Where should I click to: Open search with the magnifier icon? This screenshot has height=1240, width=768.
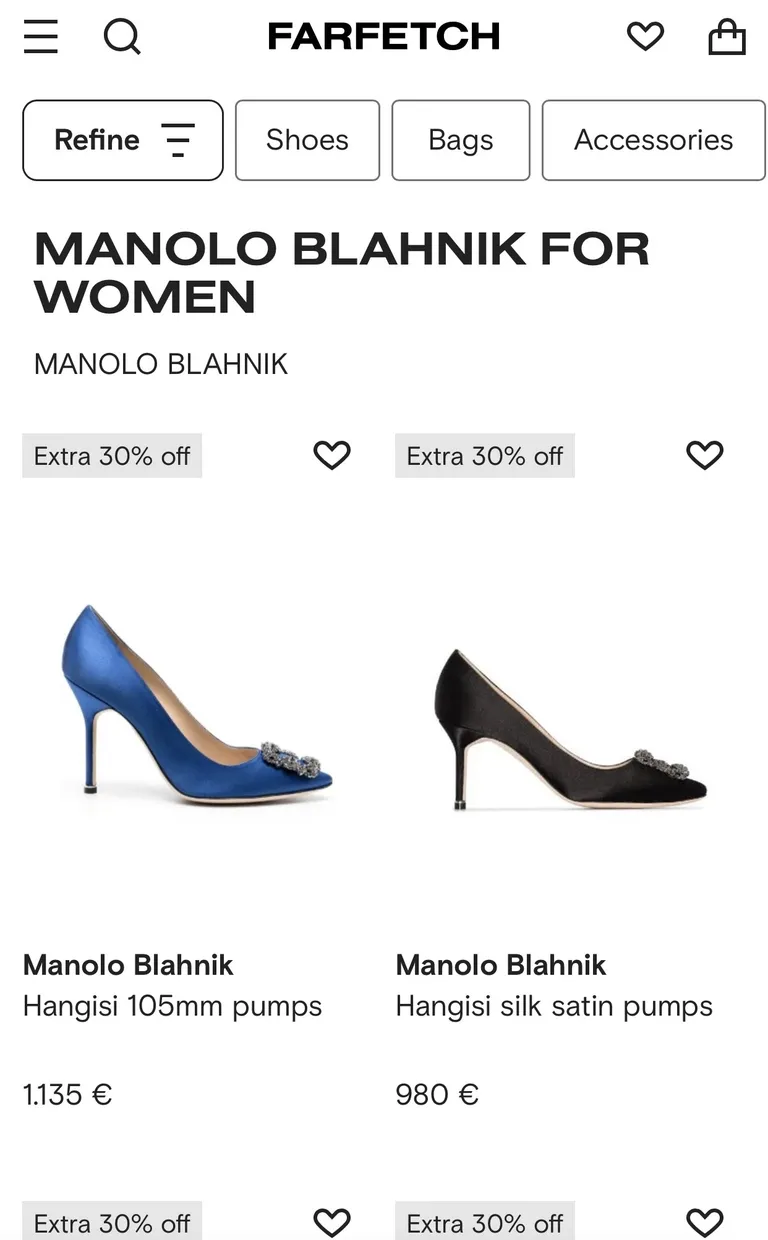tap(122, 37)
